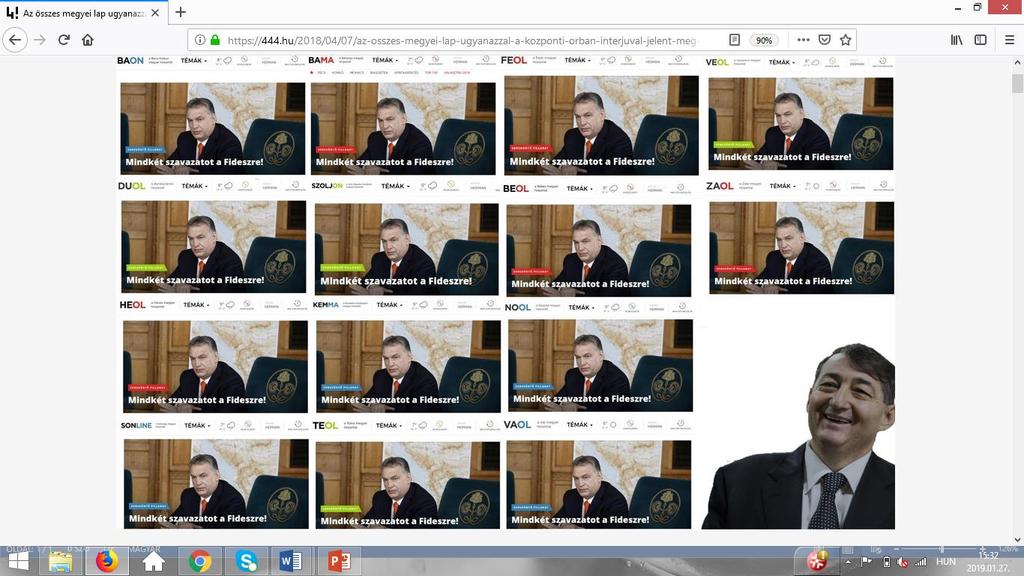The width and height of the screenshot is (1024, 576).
Task: Open the interview thumbnail under NOOL
Action: [600, 366]
